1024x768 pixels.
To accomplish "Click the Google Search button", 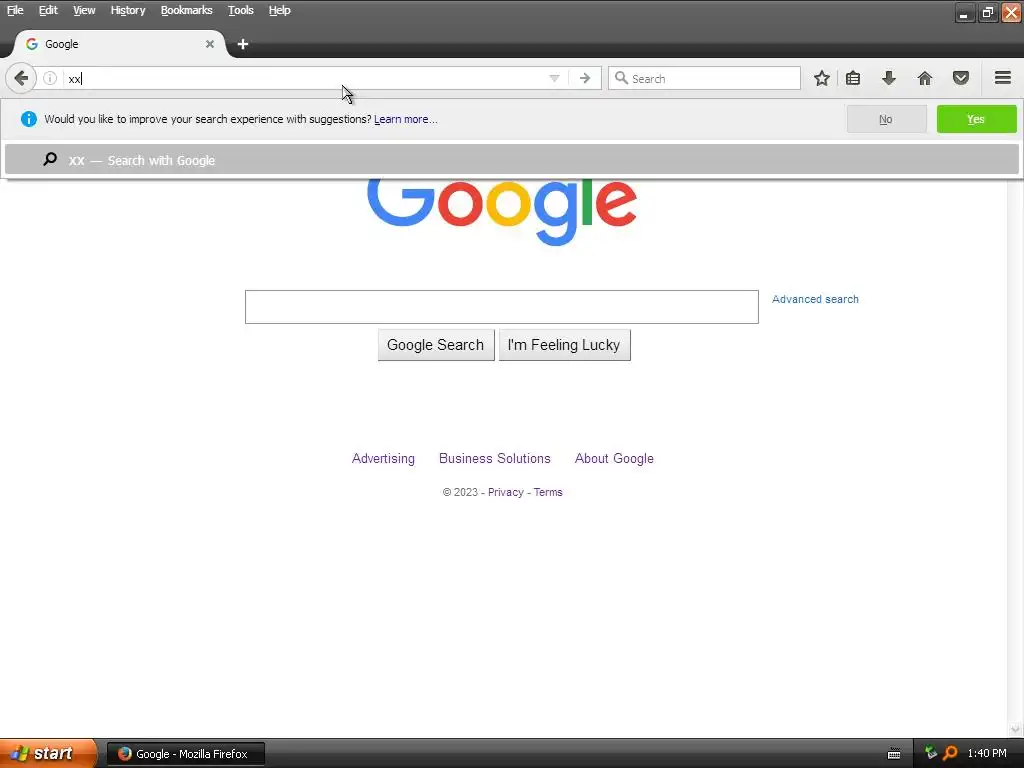I will (x=436, y=345).
